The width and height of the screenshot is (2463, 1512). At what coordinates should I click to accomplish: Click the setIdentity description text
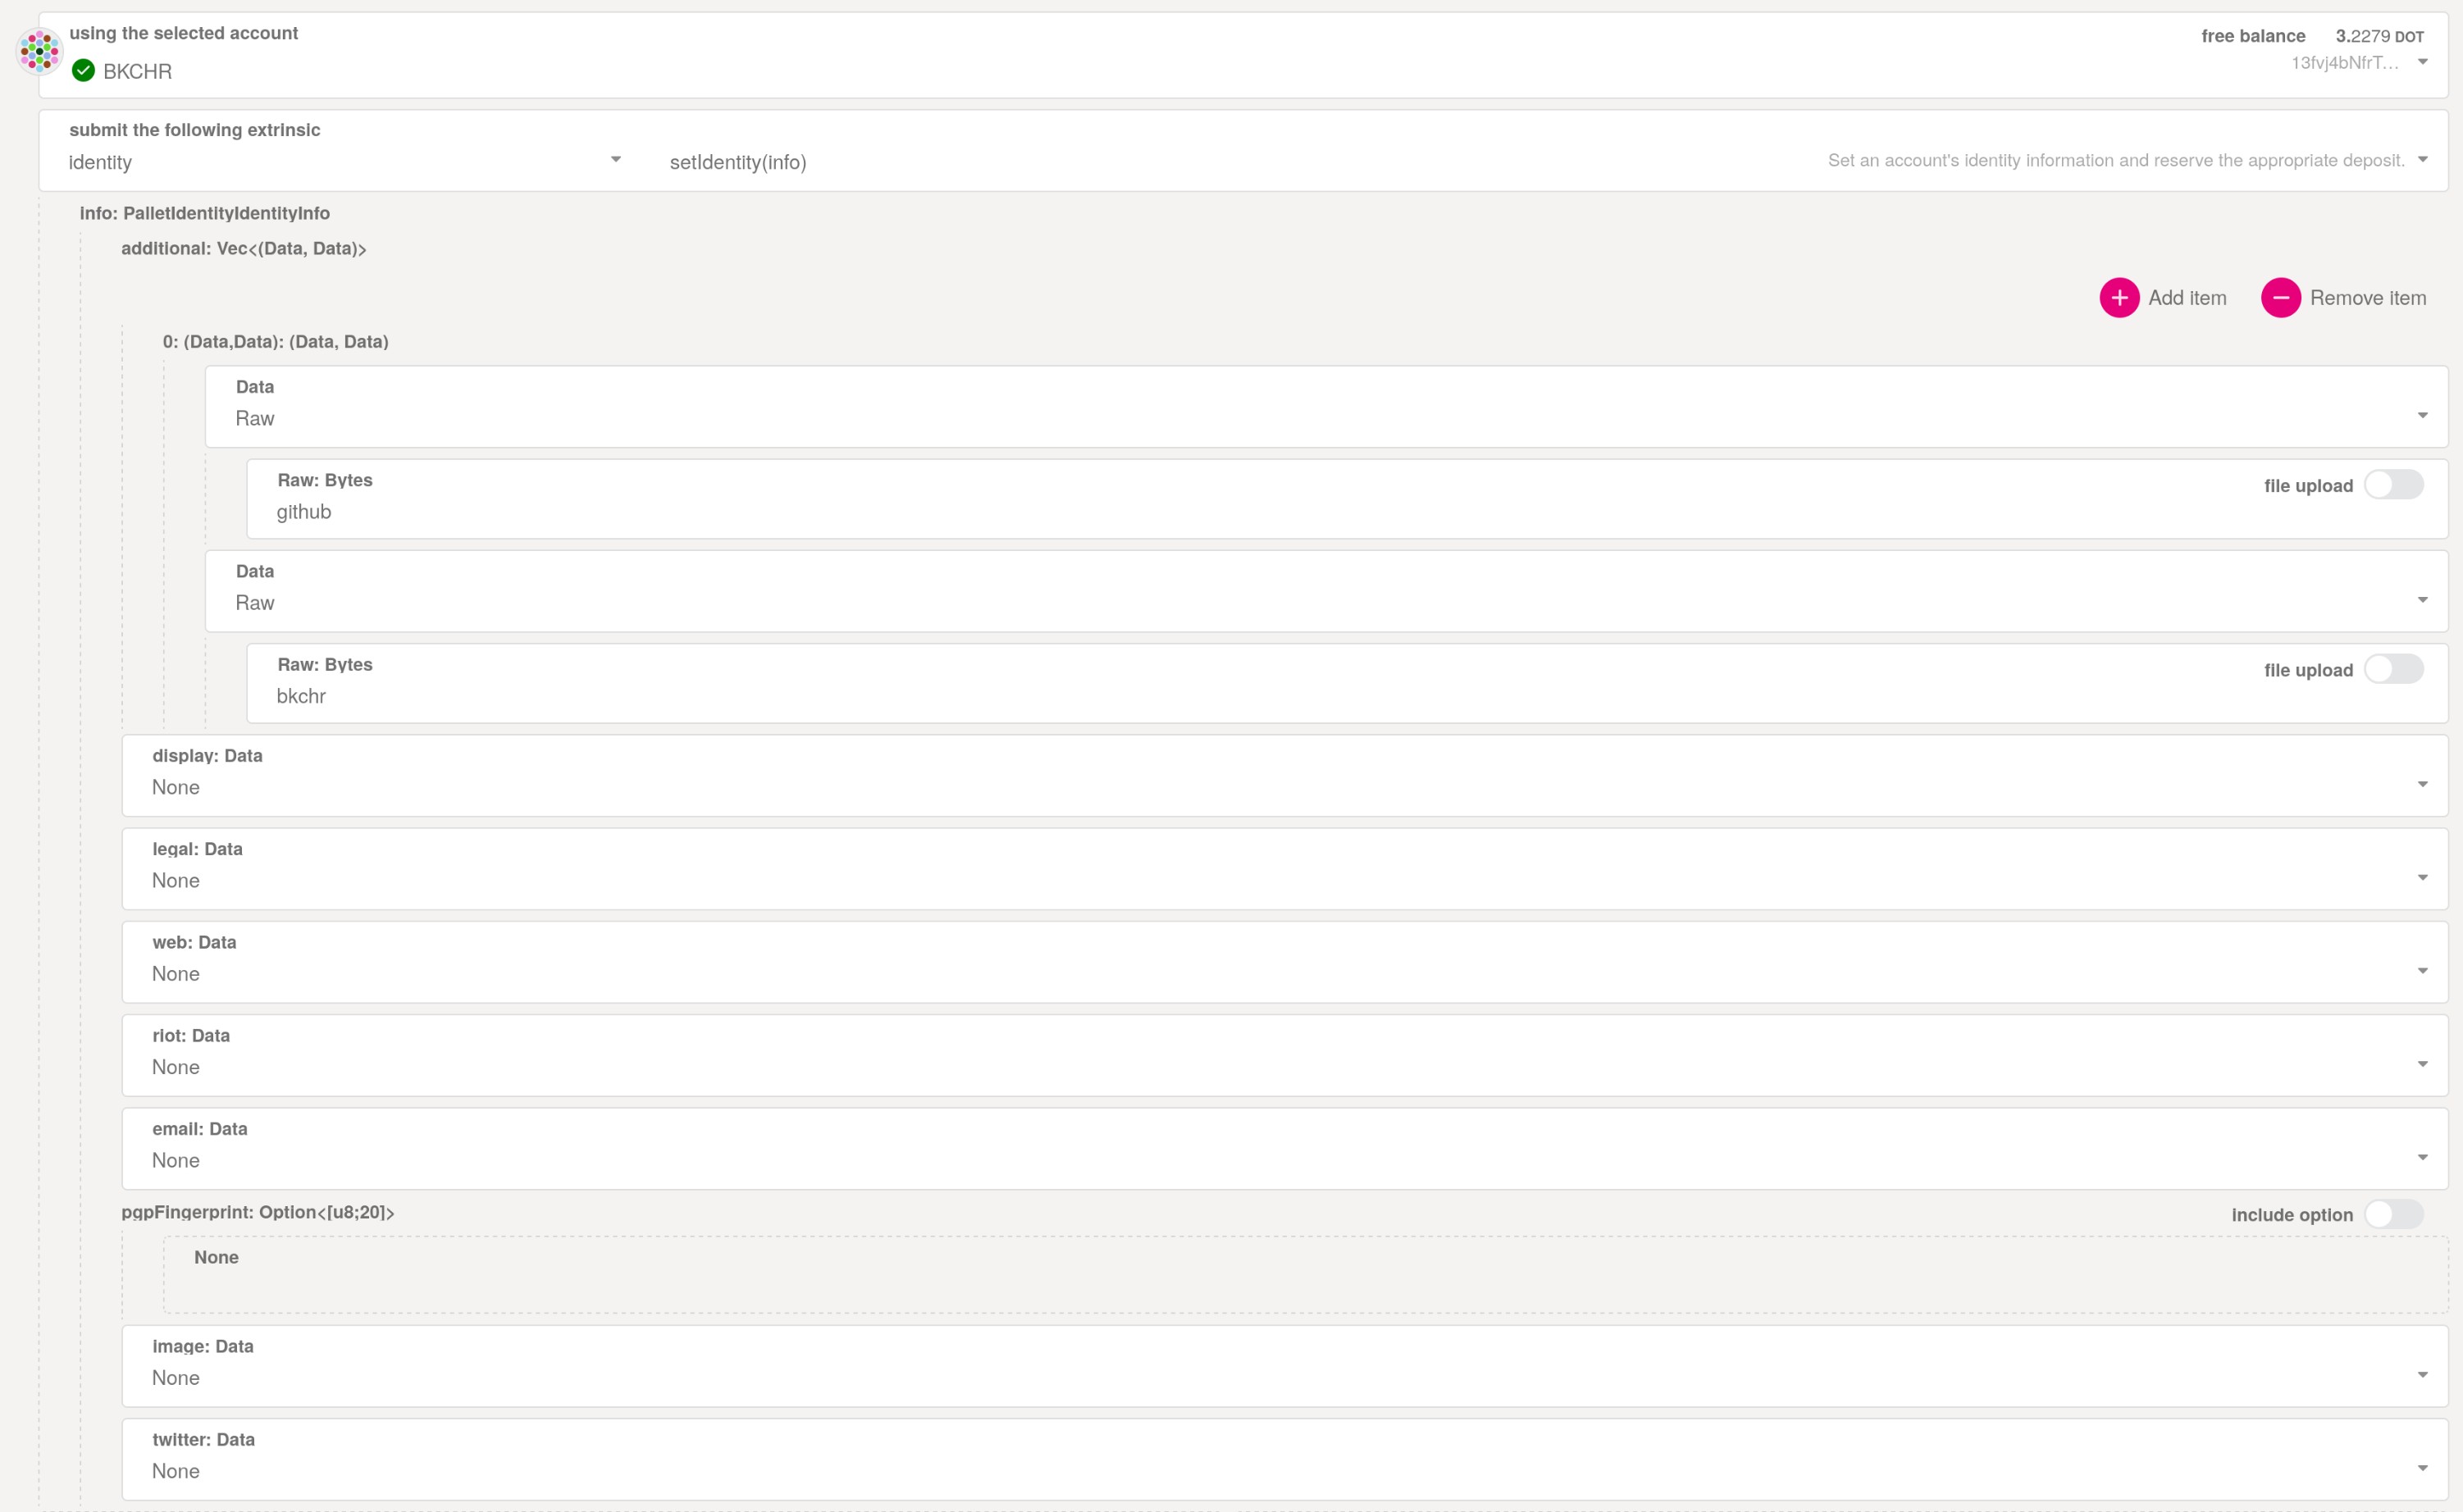(x=2116, y=160)
